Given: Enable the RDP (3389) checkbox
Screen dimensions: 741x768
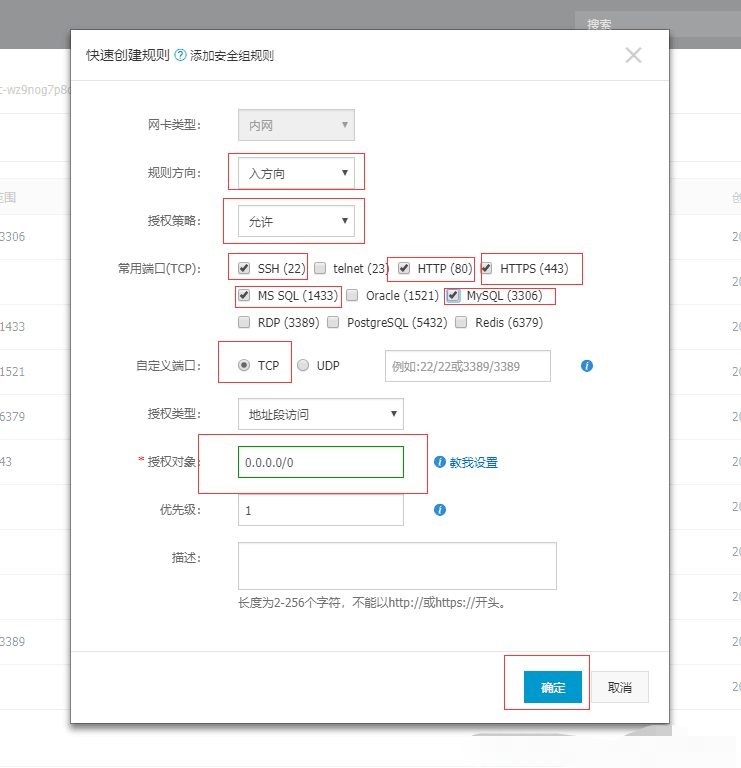Looking at the screenshot, I should coord(244,322).
